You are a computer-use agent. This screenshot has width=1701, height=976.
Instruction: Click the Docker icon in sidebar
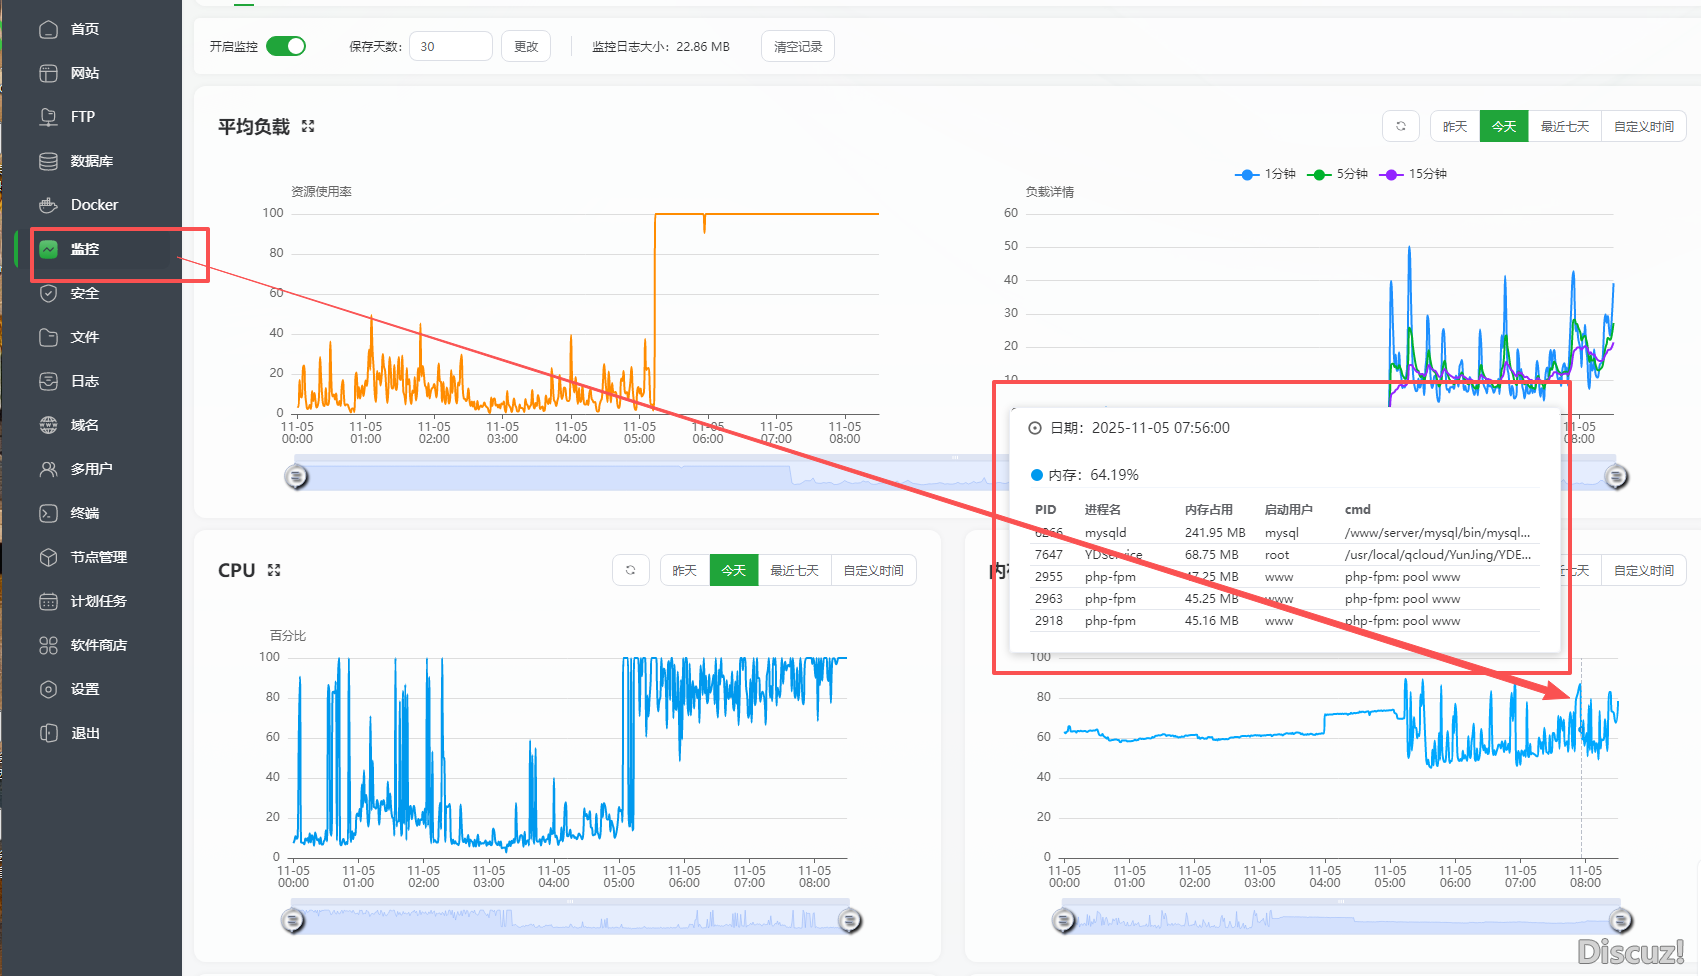(x=48, y=205)
